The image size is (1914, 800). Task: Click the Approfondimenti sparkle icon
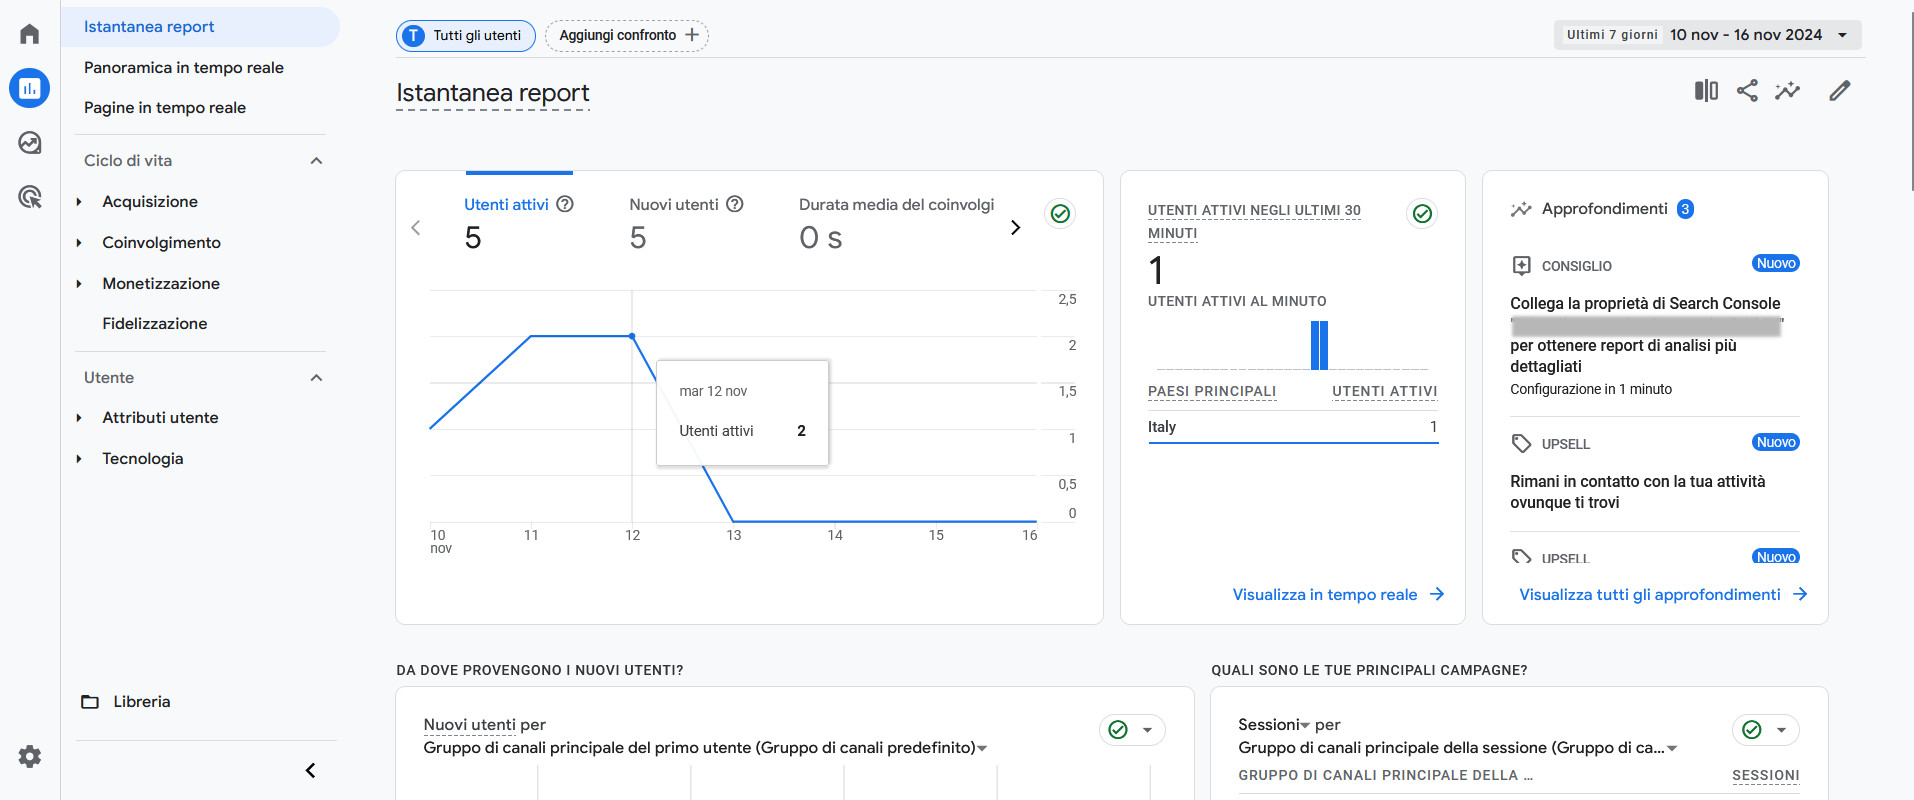(1521, 209)
